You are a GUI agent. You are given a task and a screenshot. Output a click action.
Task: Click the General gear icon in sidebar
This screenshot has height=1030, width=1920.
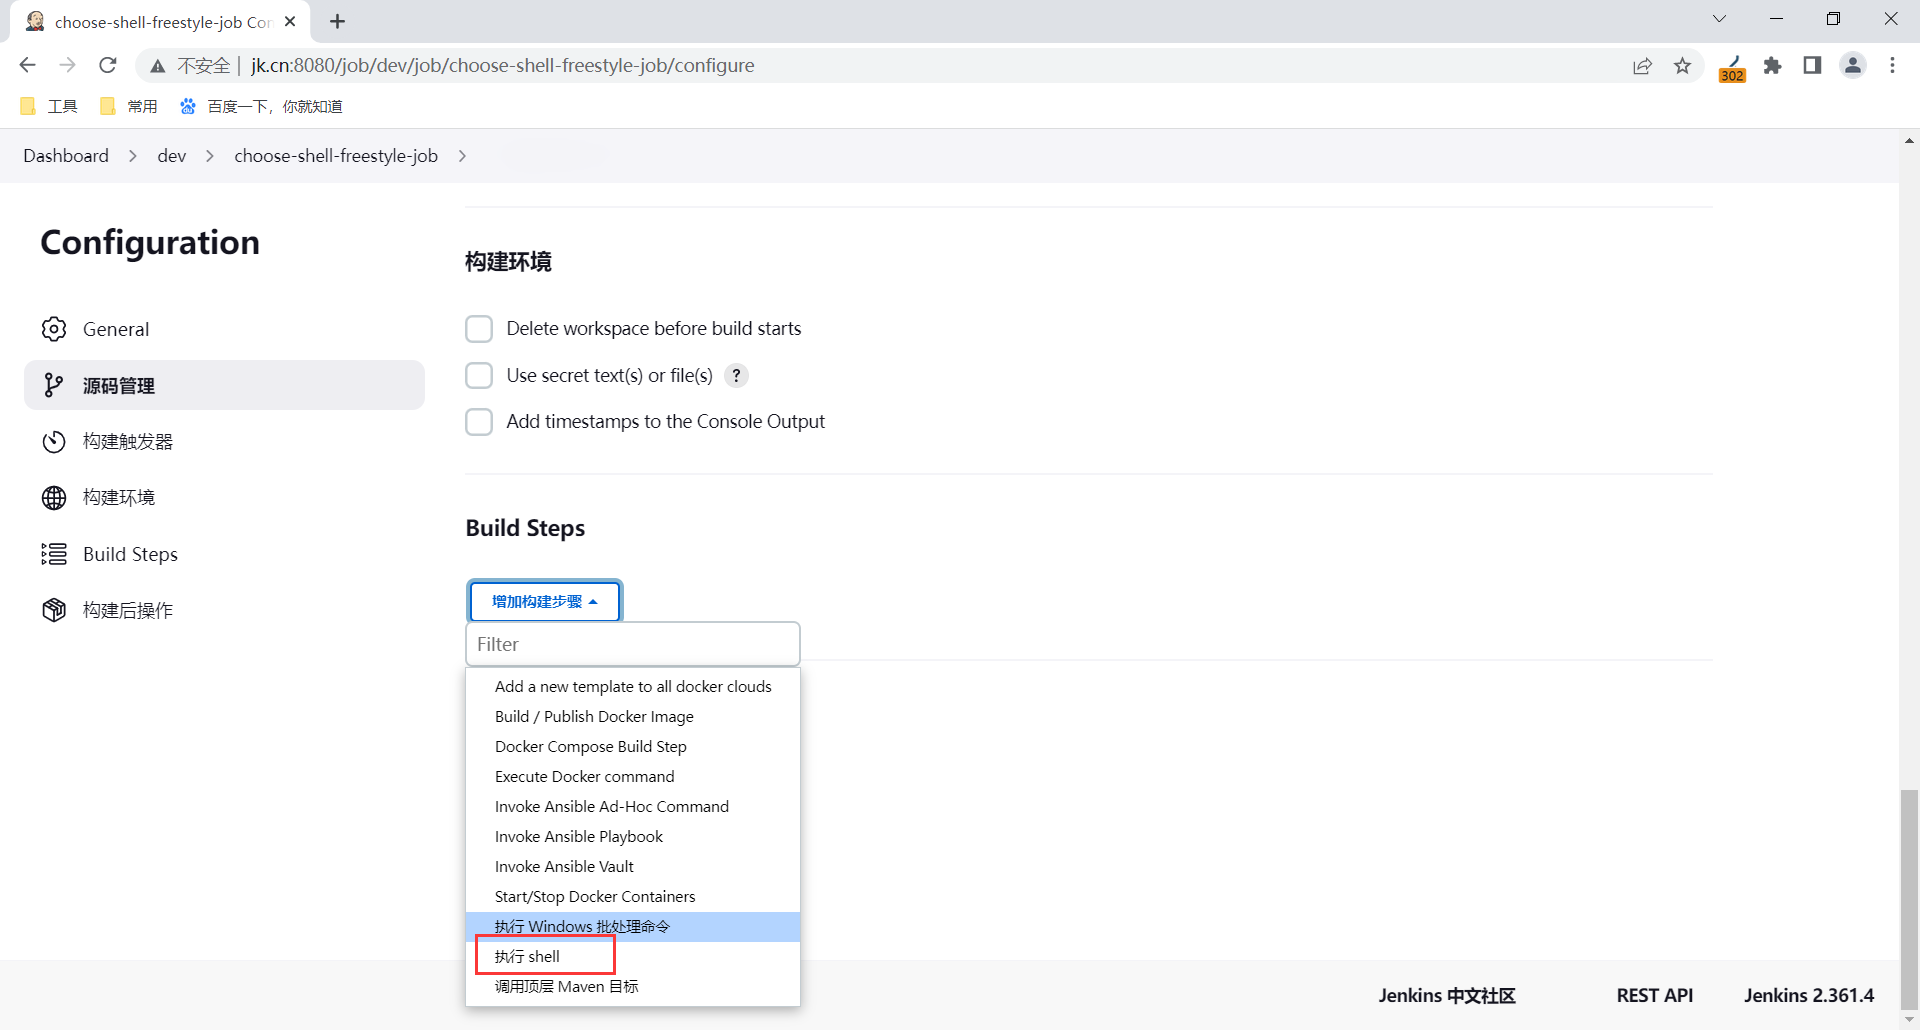pyautogui.click(x=54, y=329)
